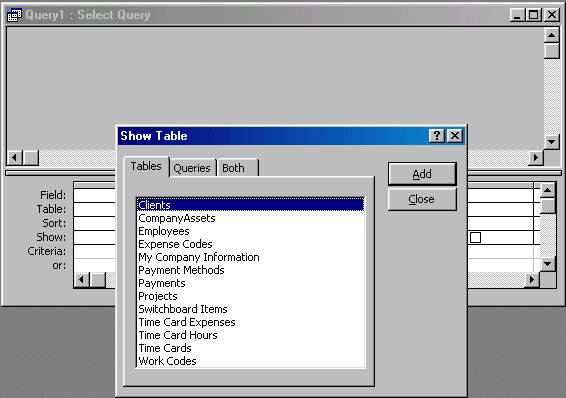
Task: Click down arrow of query grid vertical scrollbar
Action: point(548,264)
